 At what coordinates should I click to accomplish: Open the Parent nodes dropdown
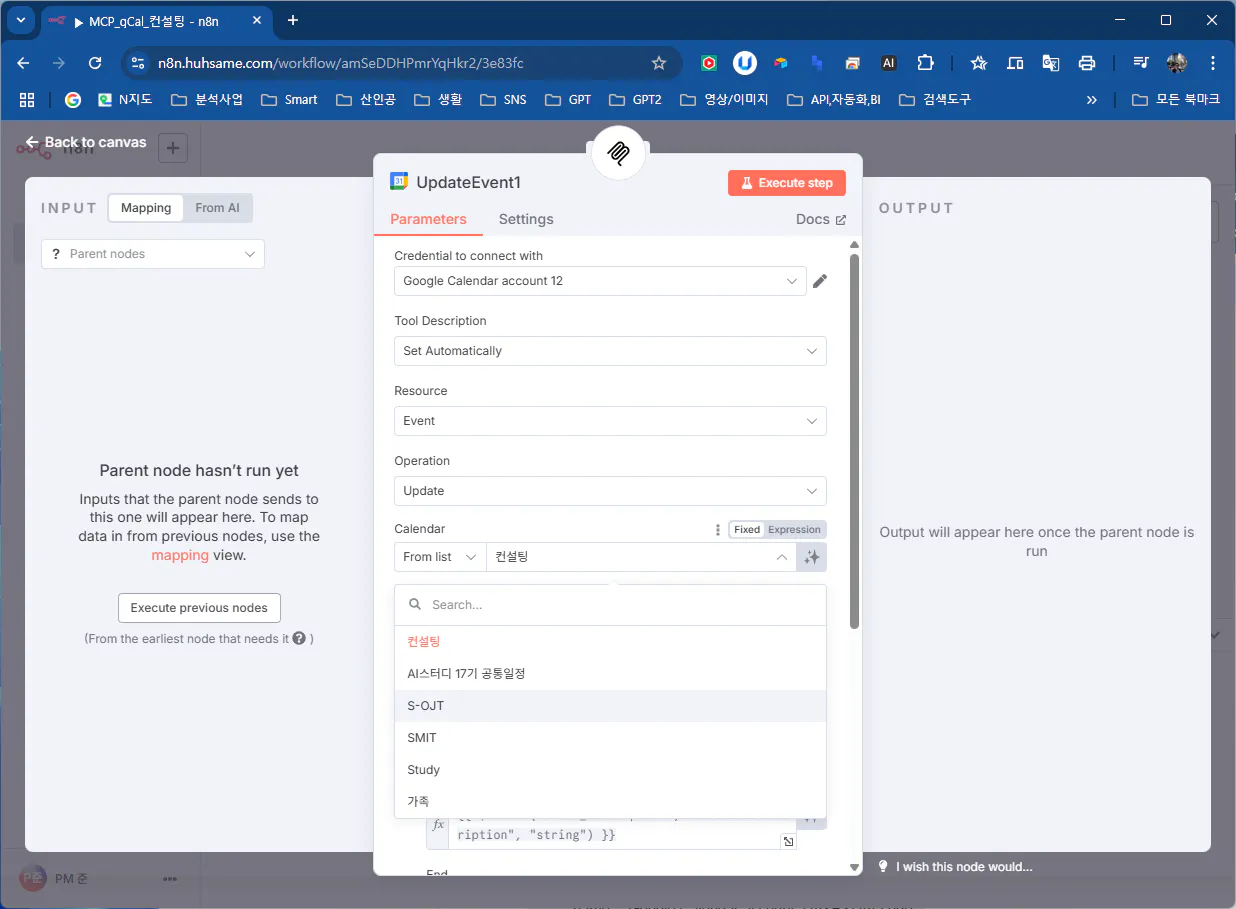tap(153, 254)
